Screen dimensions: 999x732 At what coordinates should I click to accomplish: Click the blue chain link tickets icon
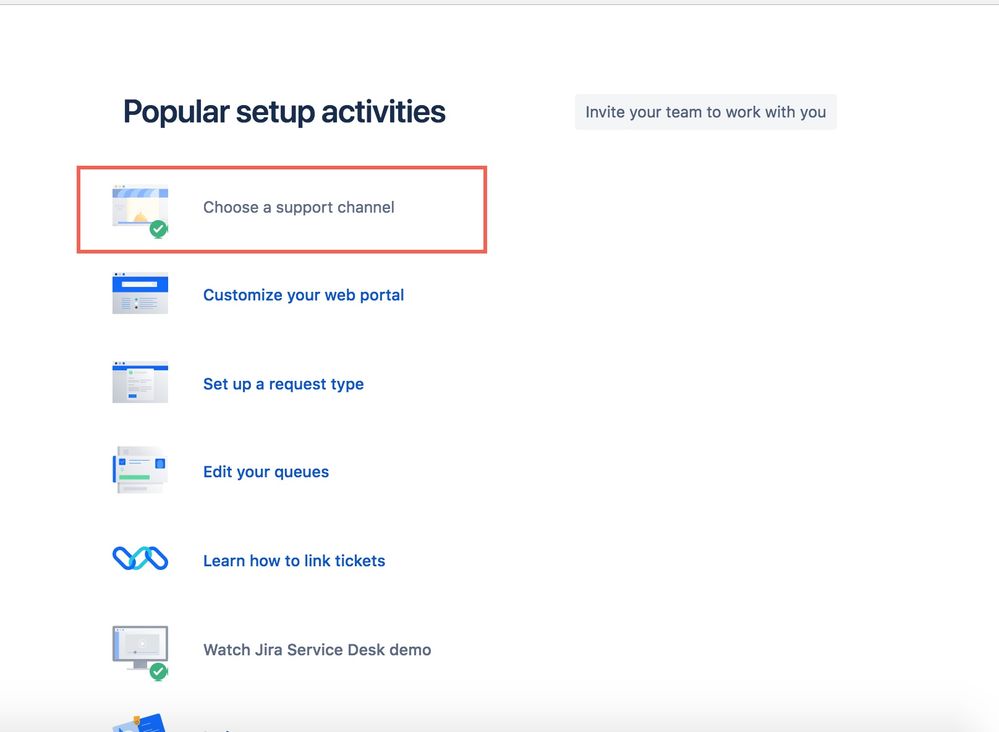[140, 558]
